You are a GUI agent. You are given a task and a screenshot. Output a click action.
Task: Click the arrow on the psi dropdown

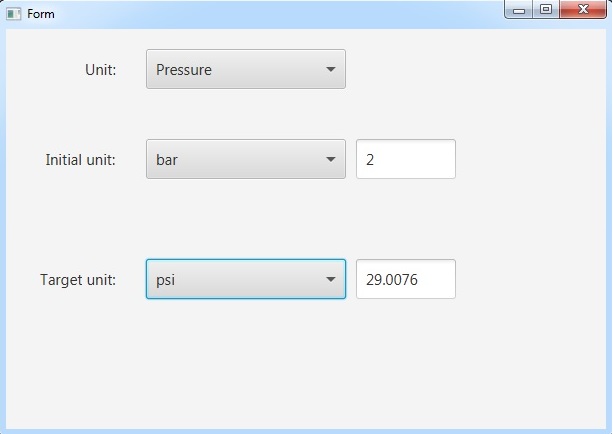coord(331,280)
